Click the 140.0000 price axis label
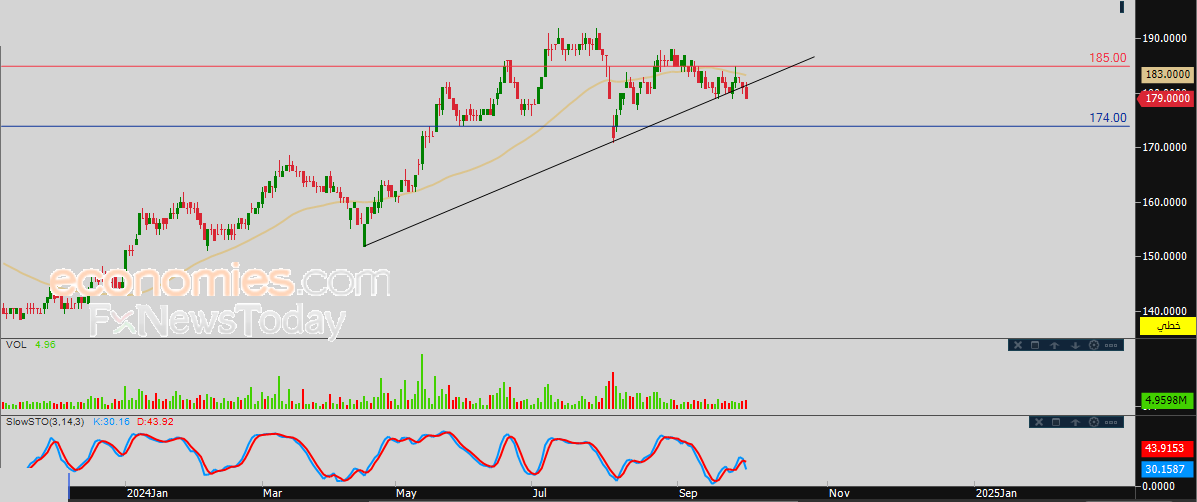 pos(1165,311)
